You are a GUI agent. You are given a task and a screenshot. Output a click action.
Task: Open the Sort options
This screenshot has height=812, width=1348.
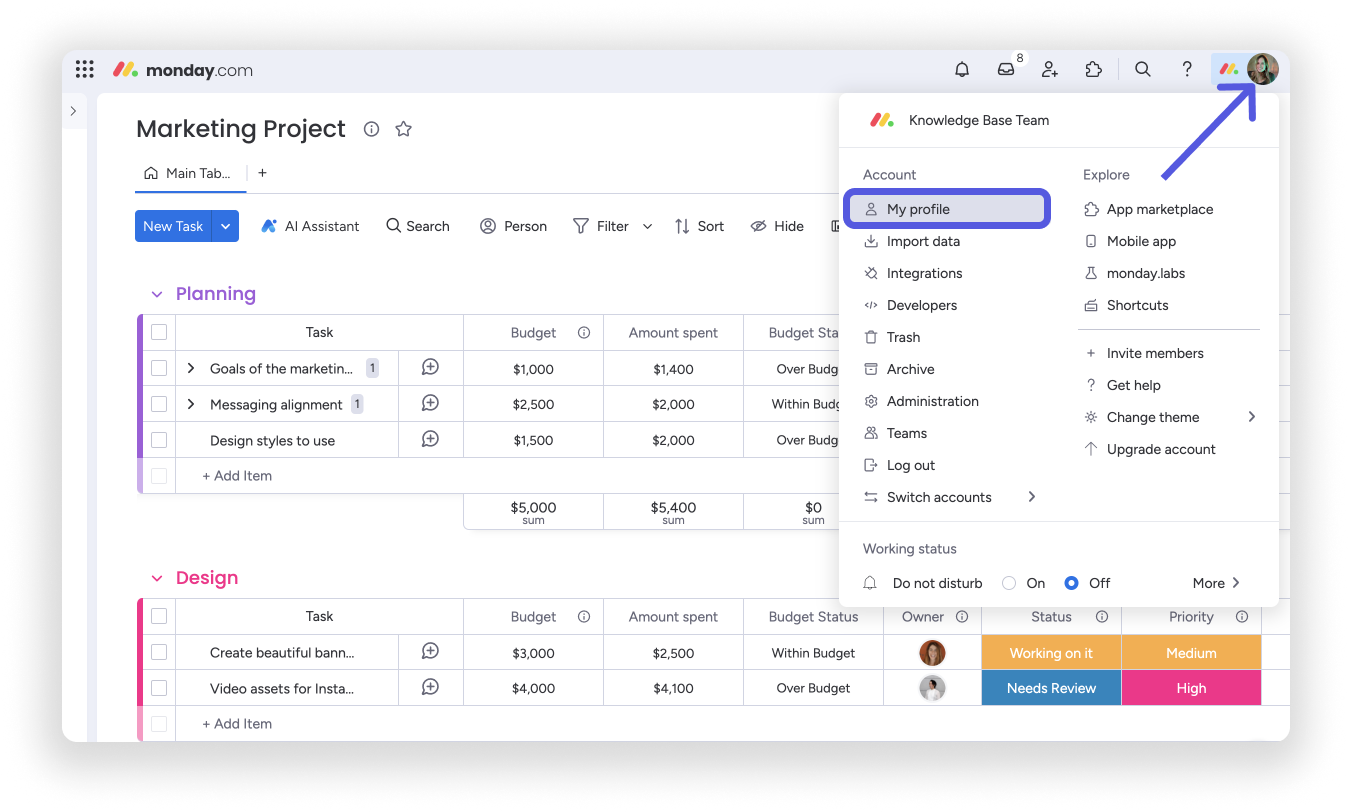tap(700, 226)
